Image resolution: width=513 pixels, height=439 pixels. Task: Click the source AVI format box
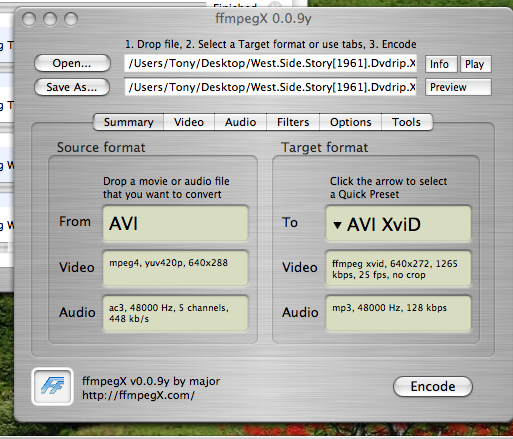pyautogui.click(x=175, y=223)
